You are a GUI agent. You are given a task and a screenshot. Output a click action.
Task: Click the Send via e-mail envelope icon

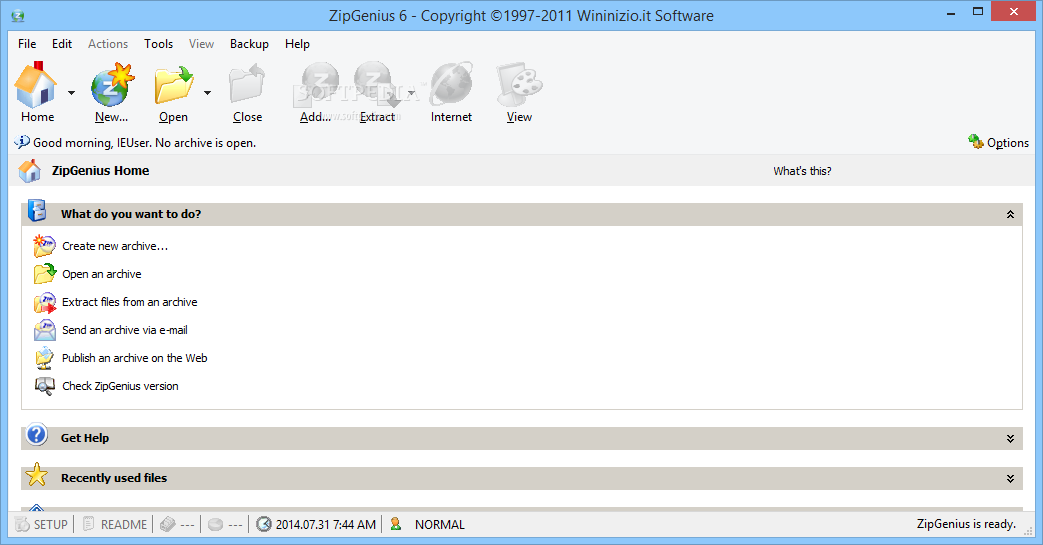(45, 330)
